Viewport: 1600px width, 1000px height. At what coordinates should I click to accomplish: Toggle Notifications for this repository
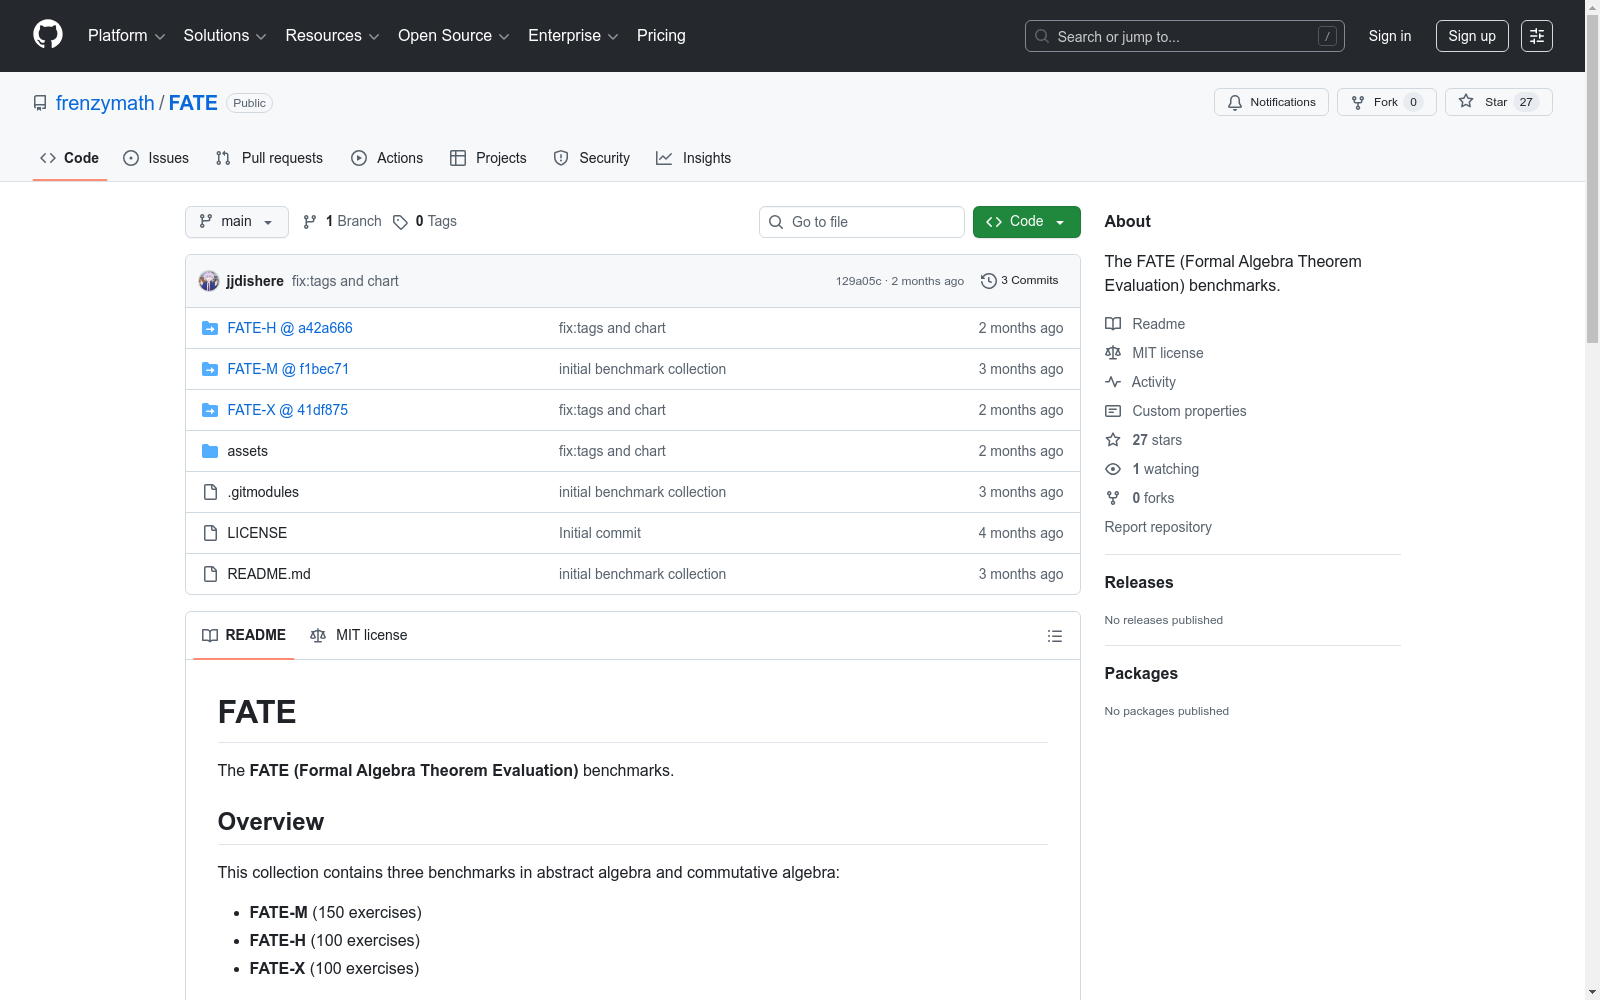[x=1271, y=102]
